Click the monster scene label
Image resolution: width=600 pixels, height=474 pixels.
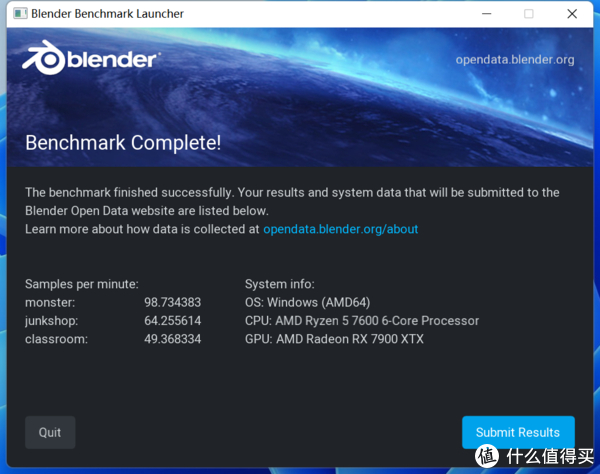(x=50, y=302)
